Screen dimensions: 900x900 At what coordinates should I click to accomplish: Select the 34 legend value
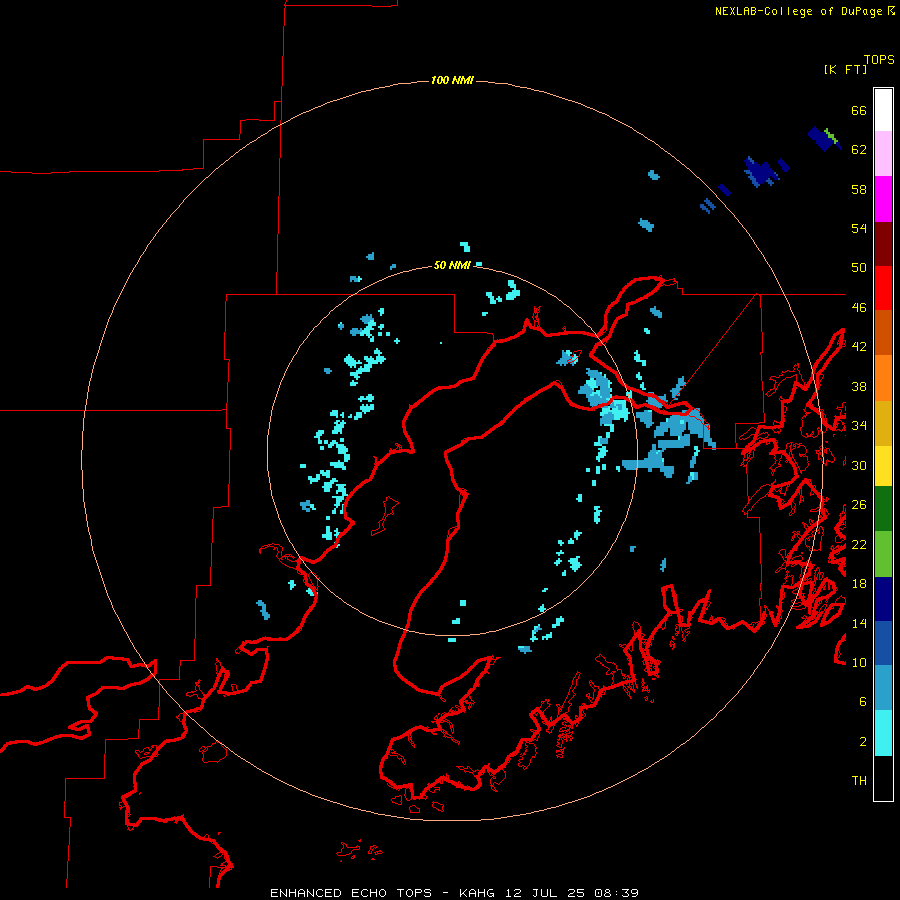click(x=859, y=425)
